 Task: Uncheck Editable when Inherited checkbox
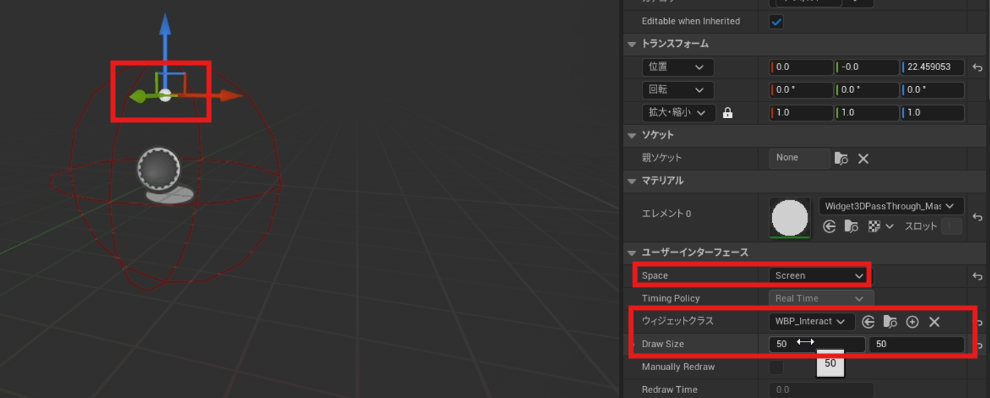pyautogui.click(x=776, y=21)
